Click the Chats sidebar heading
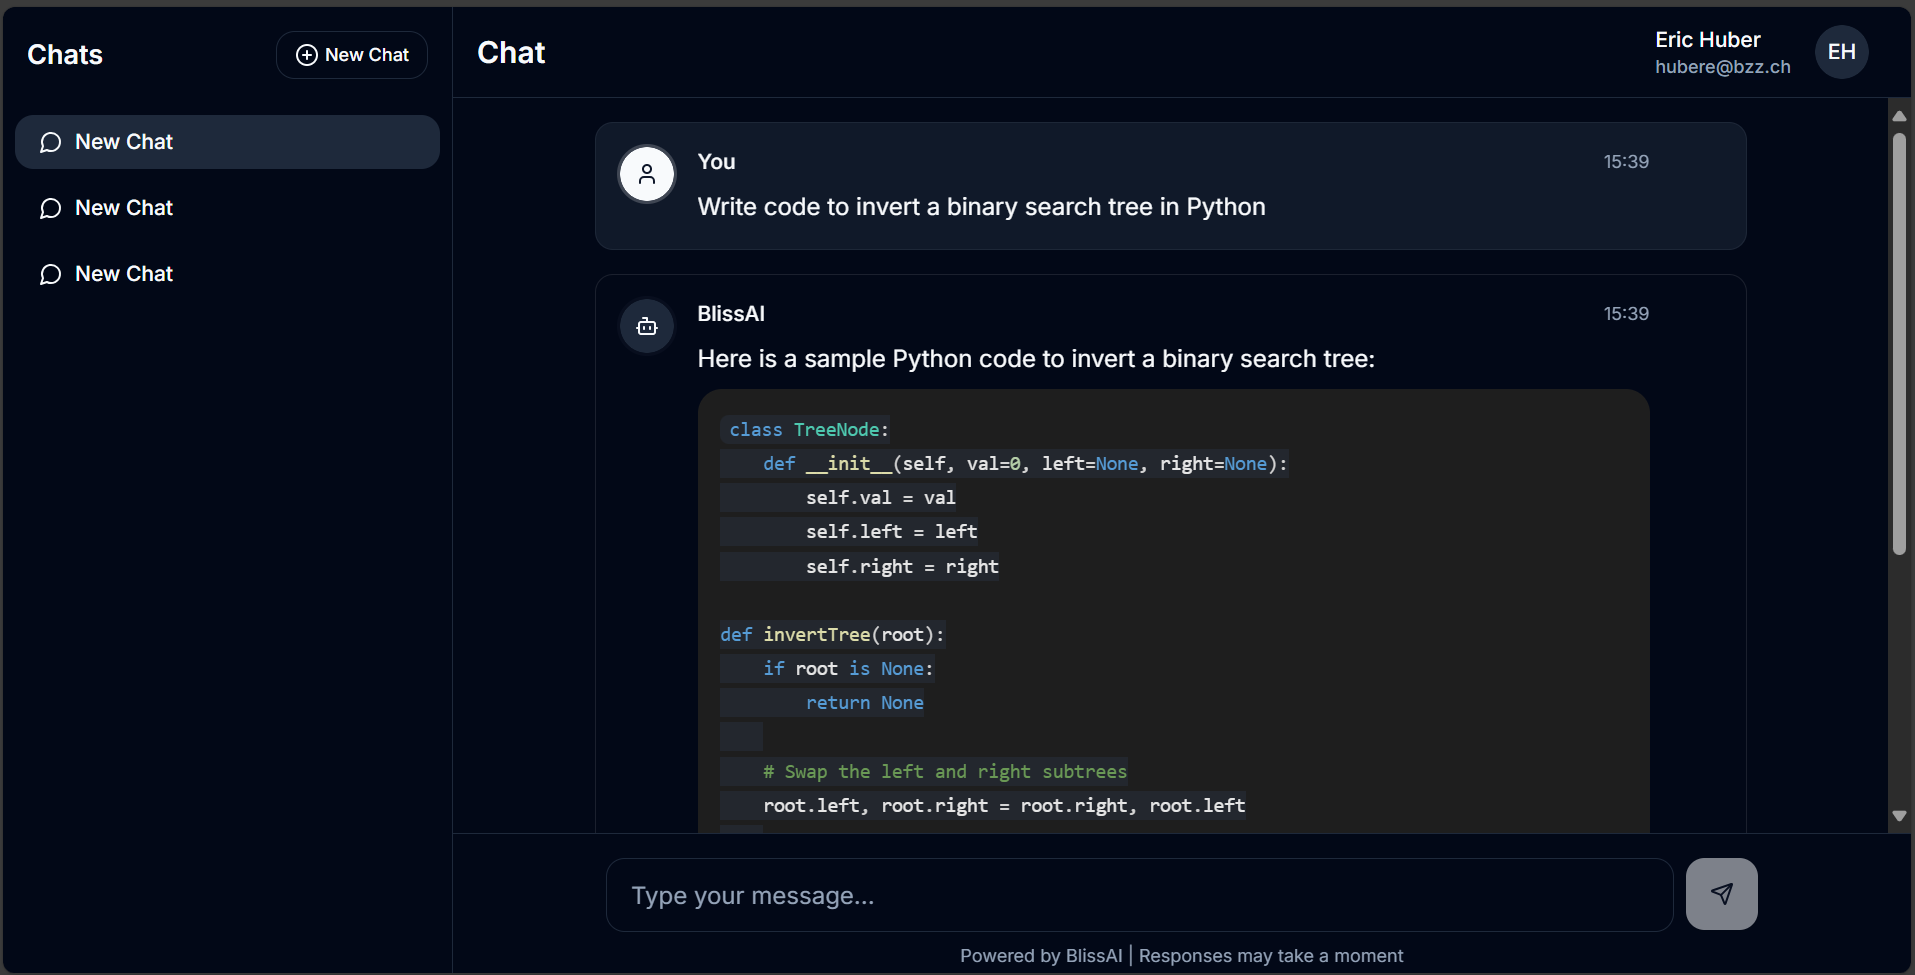Image resolution: width=1915 pixels, height=975 pixels. (65, 55)
